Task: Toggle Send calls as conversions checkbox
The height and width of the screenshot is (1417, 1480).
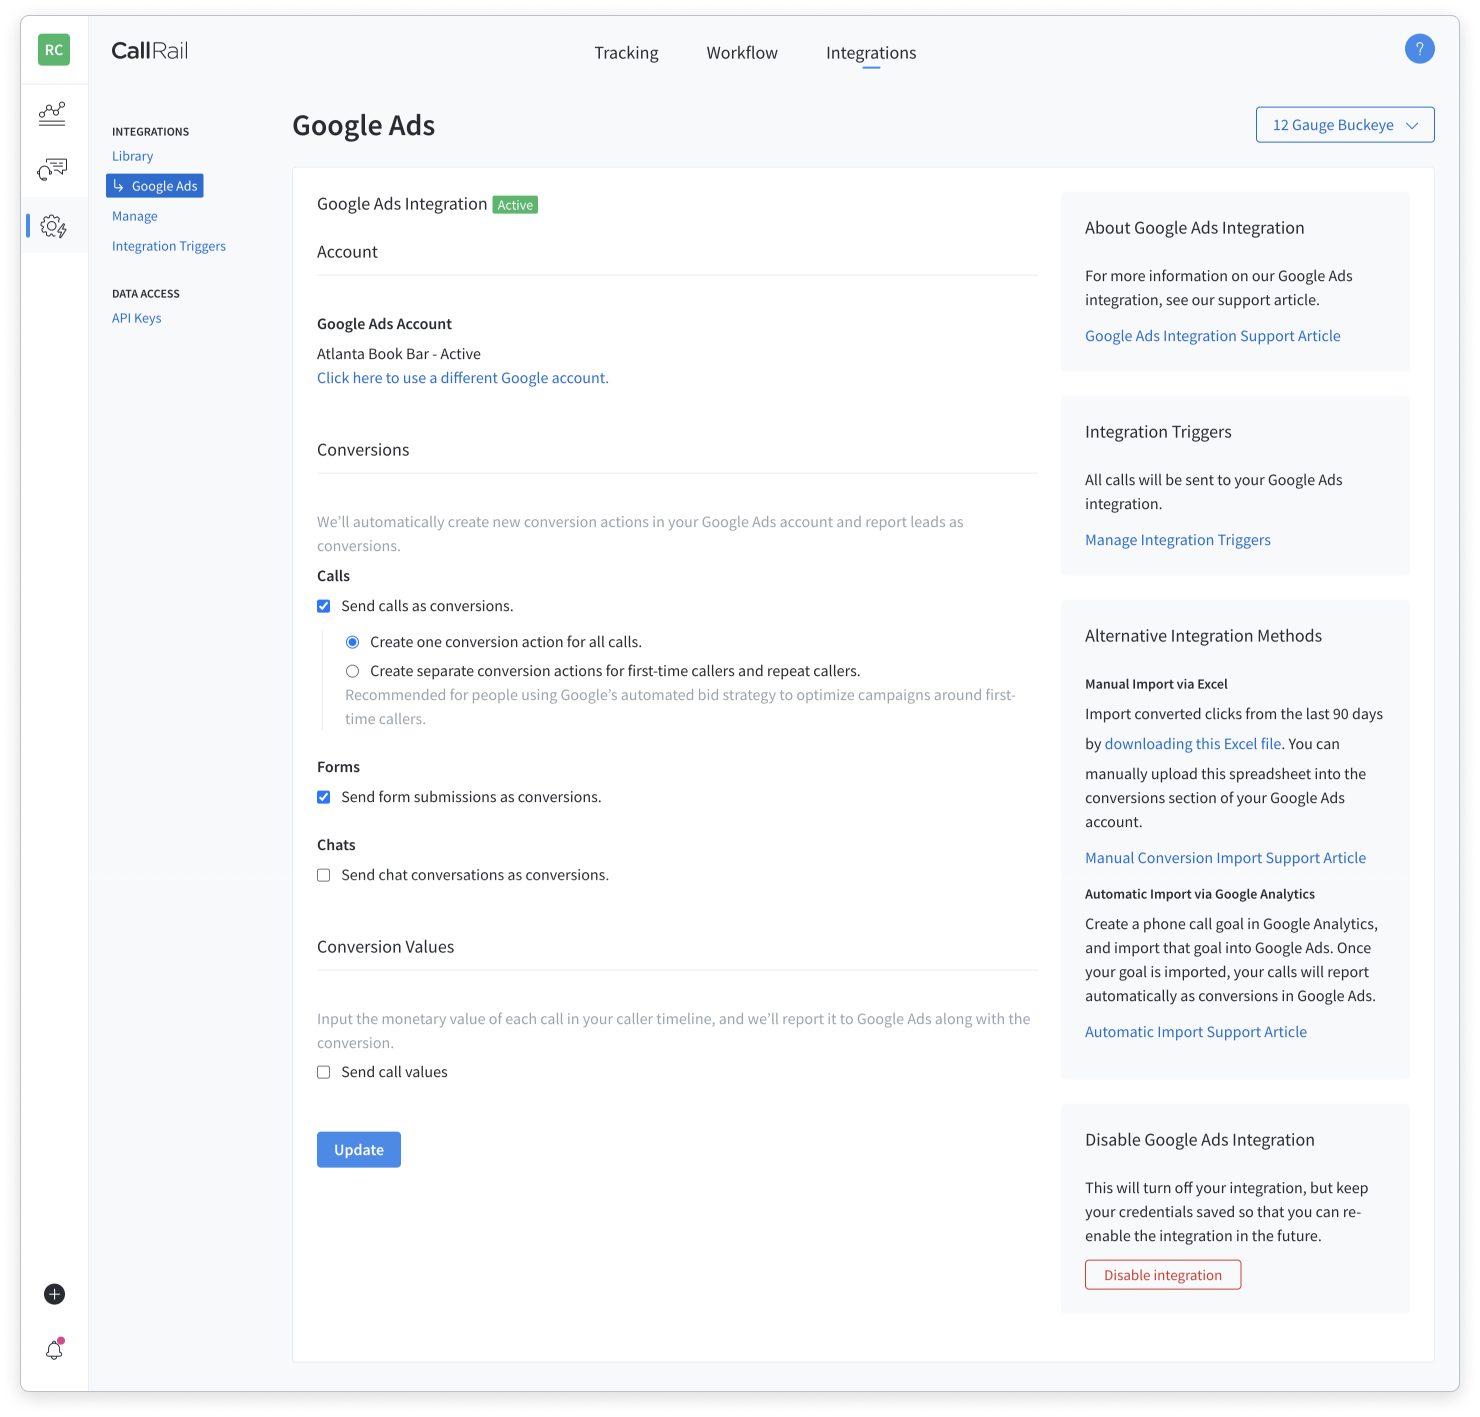Action: pos(324,606)
